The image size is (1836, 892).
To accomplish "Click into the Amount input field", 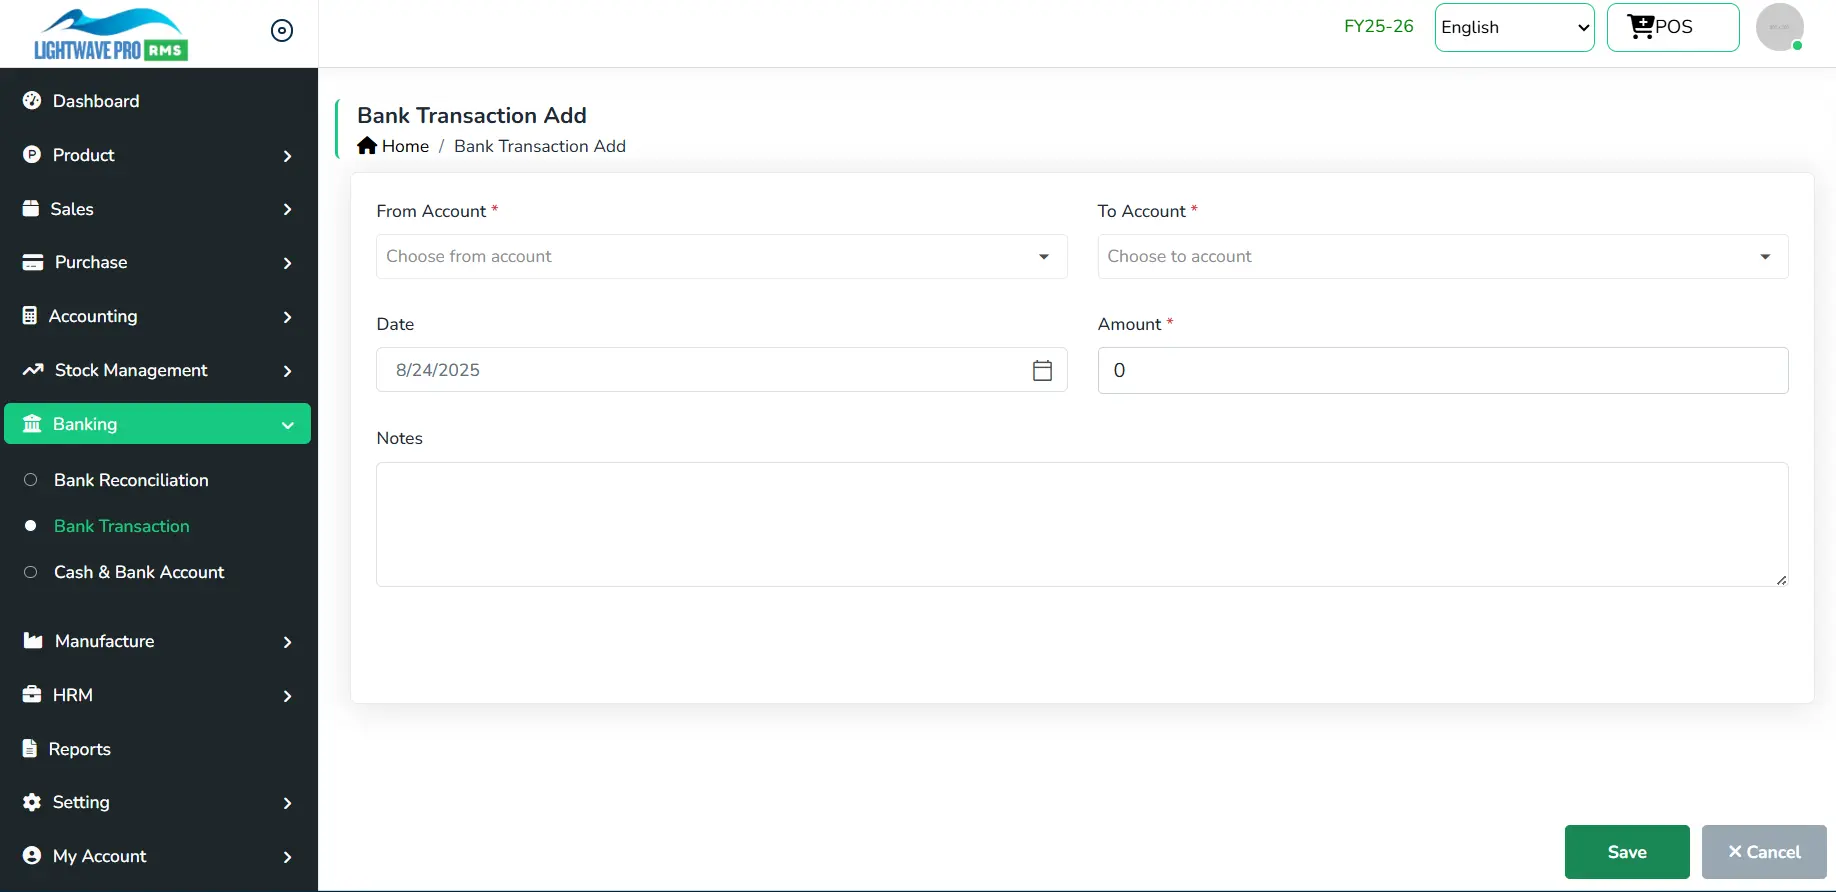I will point(1442,371).
